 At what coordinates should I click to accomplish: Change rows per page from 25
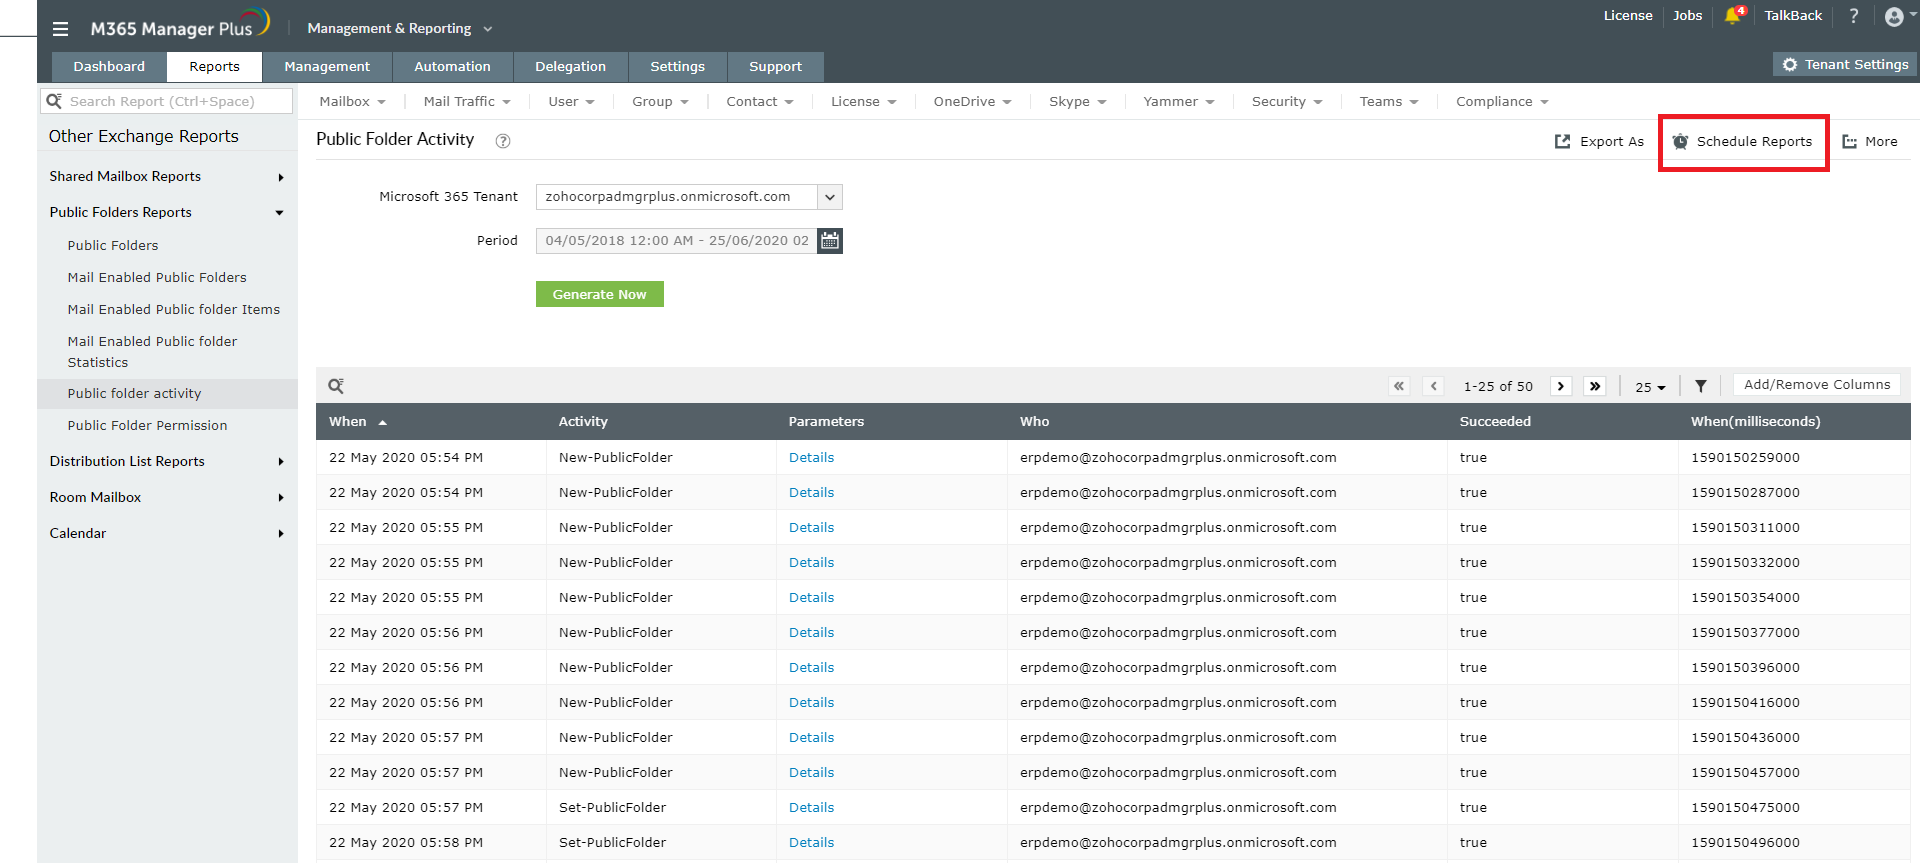point(1650,387)
